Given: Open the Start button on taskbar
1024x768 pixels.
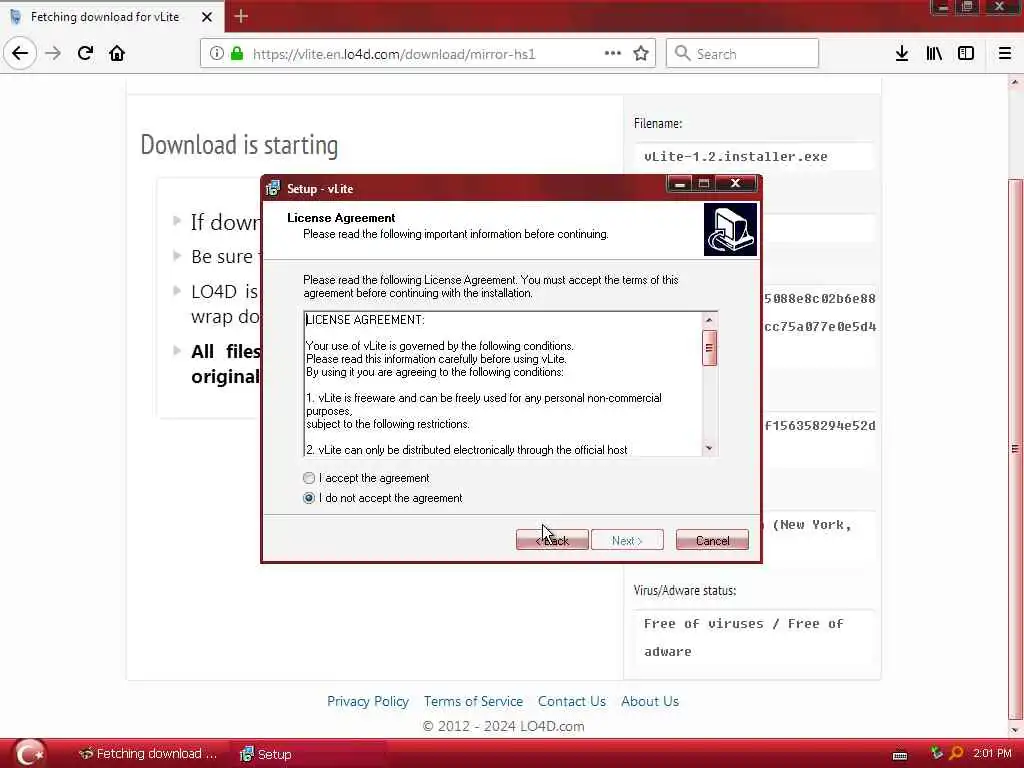Looking at the screenshot, I should pyautogui.click(x=30, y=754).
